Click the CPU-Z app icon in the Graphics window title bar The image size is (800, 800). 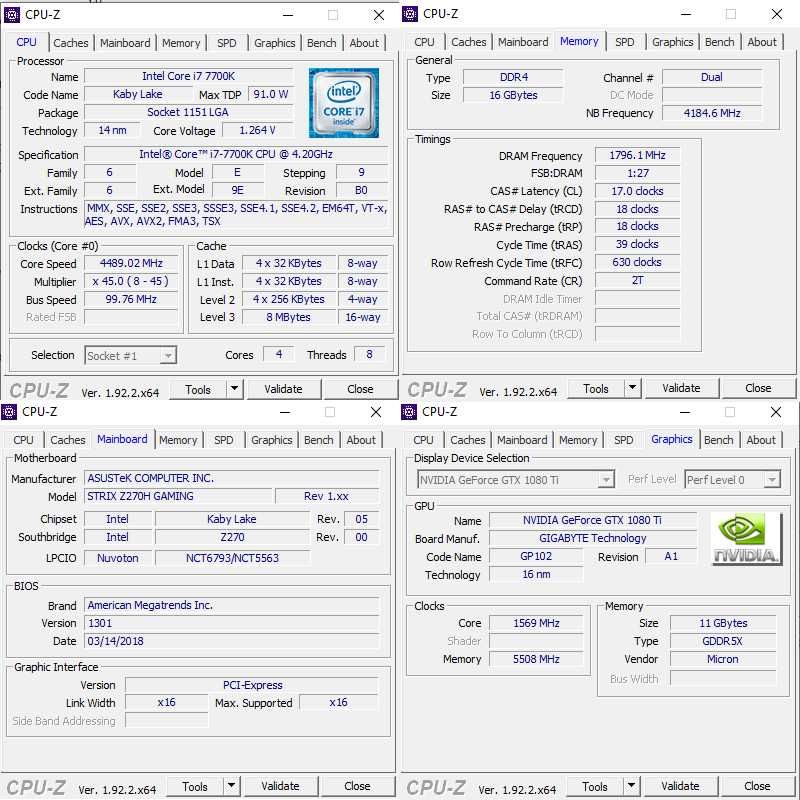coord(409,412)
